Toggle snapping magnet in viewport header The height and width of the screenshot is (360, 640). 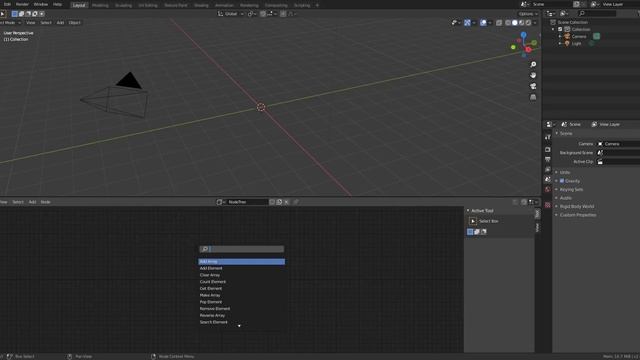(x=263, y=14)
